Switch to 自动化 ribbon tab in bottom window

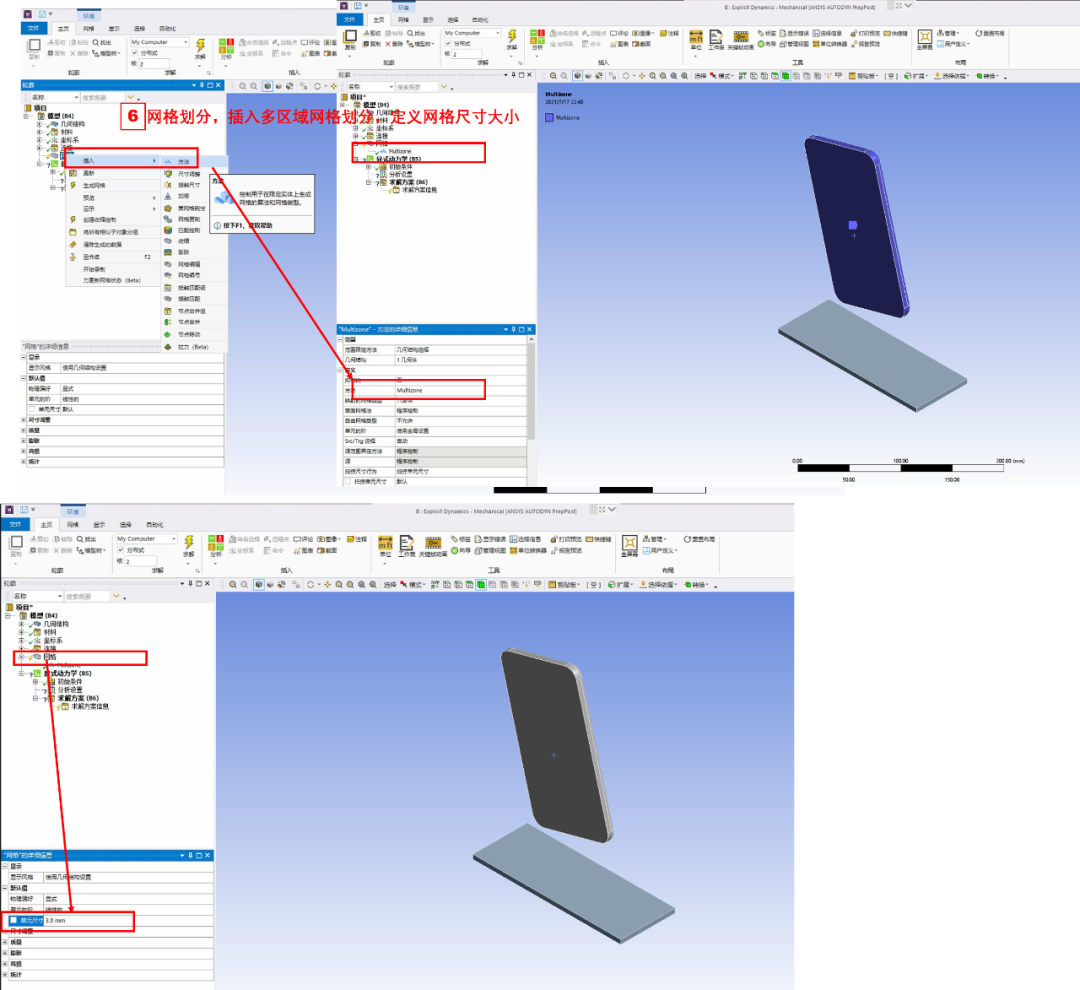click(x=154, y=525)
